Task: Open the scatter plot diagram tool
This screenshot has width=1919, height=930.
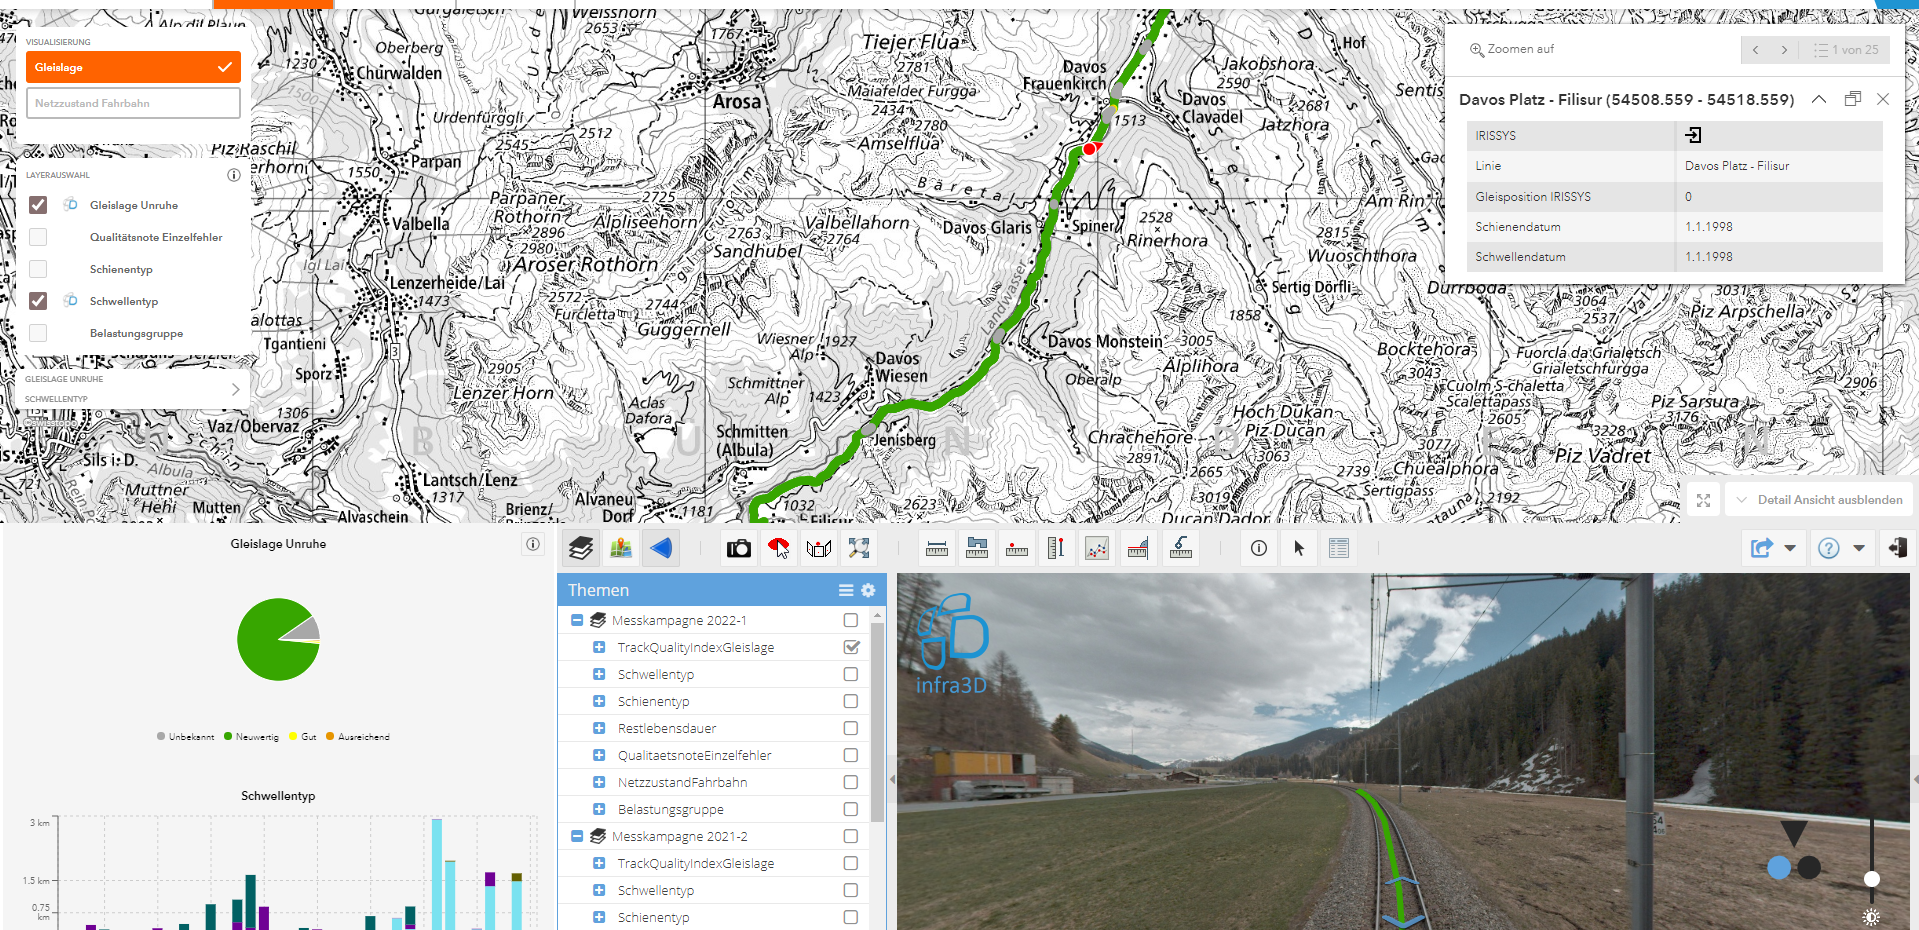Action: click(x=1096, y=548)
